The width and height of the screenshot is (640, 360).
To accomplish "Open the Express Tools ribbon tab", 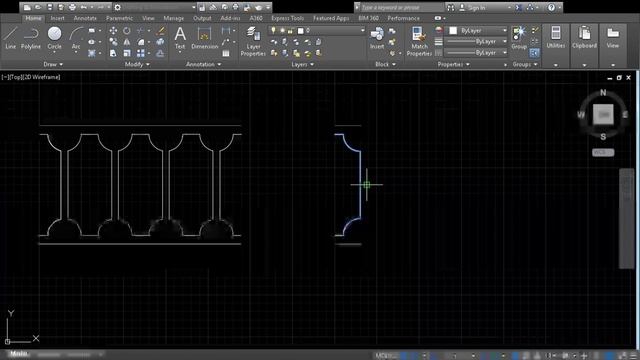I will (287, 18).
